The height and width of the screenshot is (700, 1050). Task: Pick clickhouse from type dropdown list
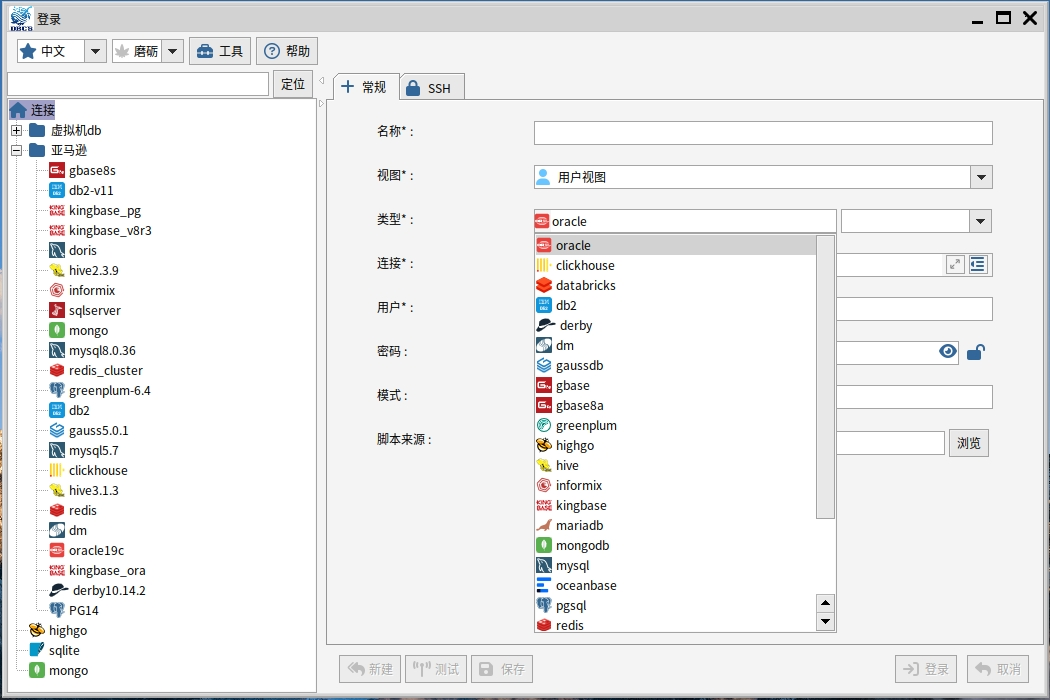coord(676,265)
